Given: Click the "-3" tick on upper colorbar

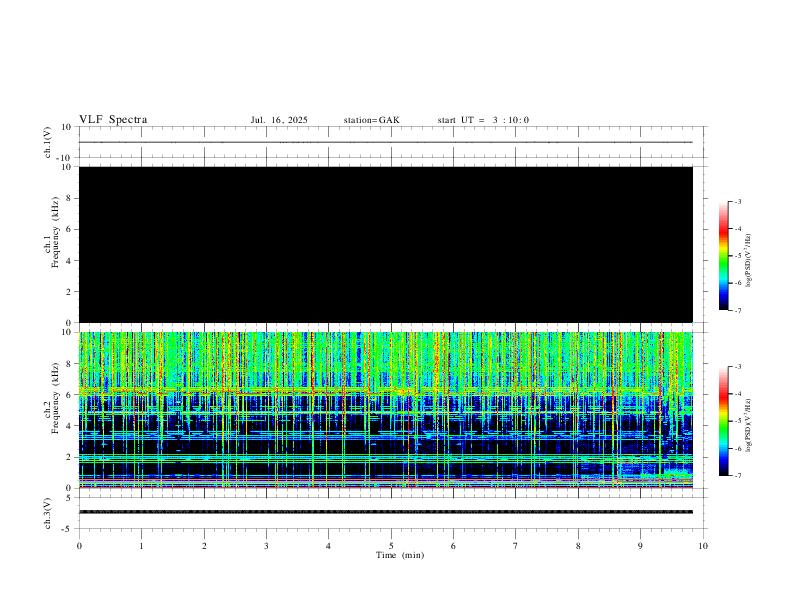Looking at the screenshot, I should click(737, 201).
